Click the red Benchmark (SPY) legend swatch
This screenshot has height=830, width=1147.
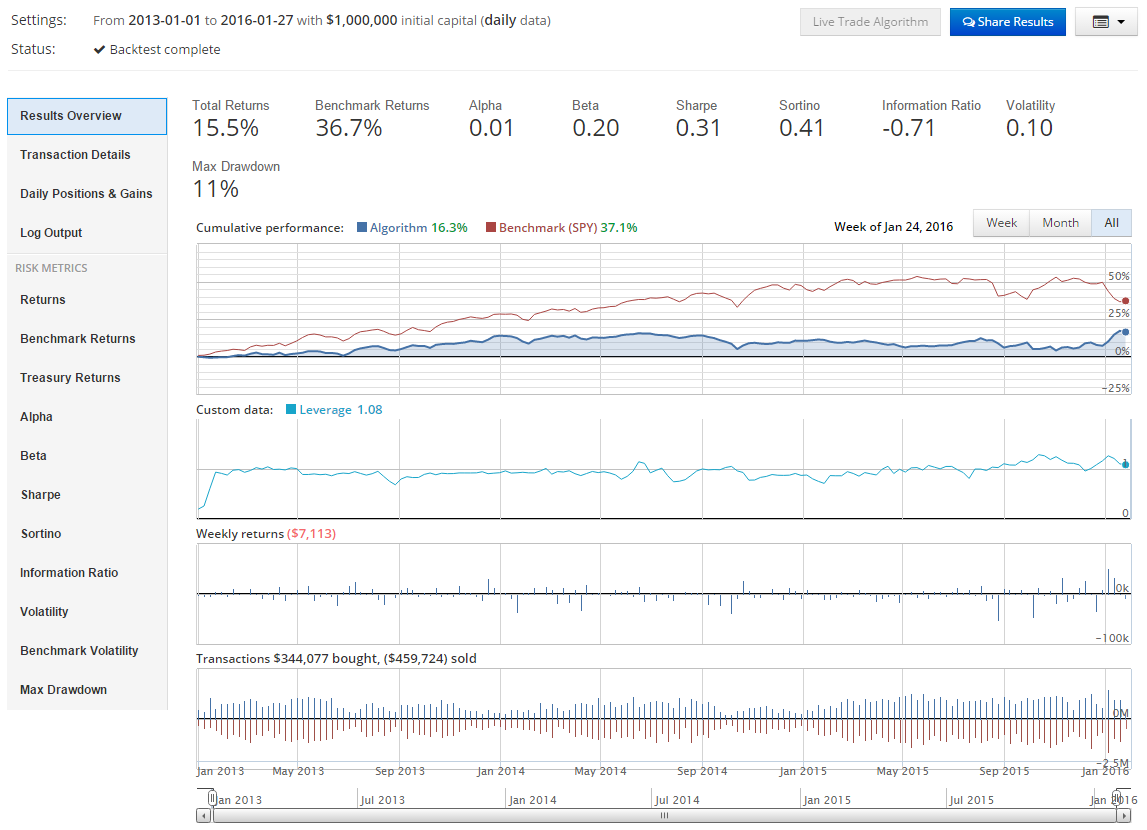tap(491, 228)
